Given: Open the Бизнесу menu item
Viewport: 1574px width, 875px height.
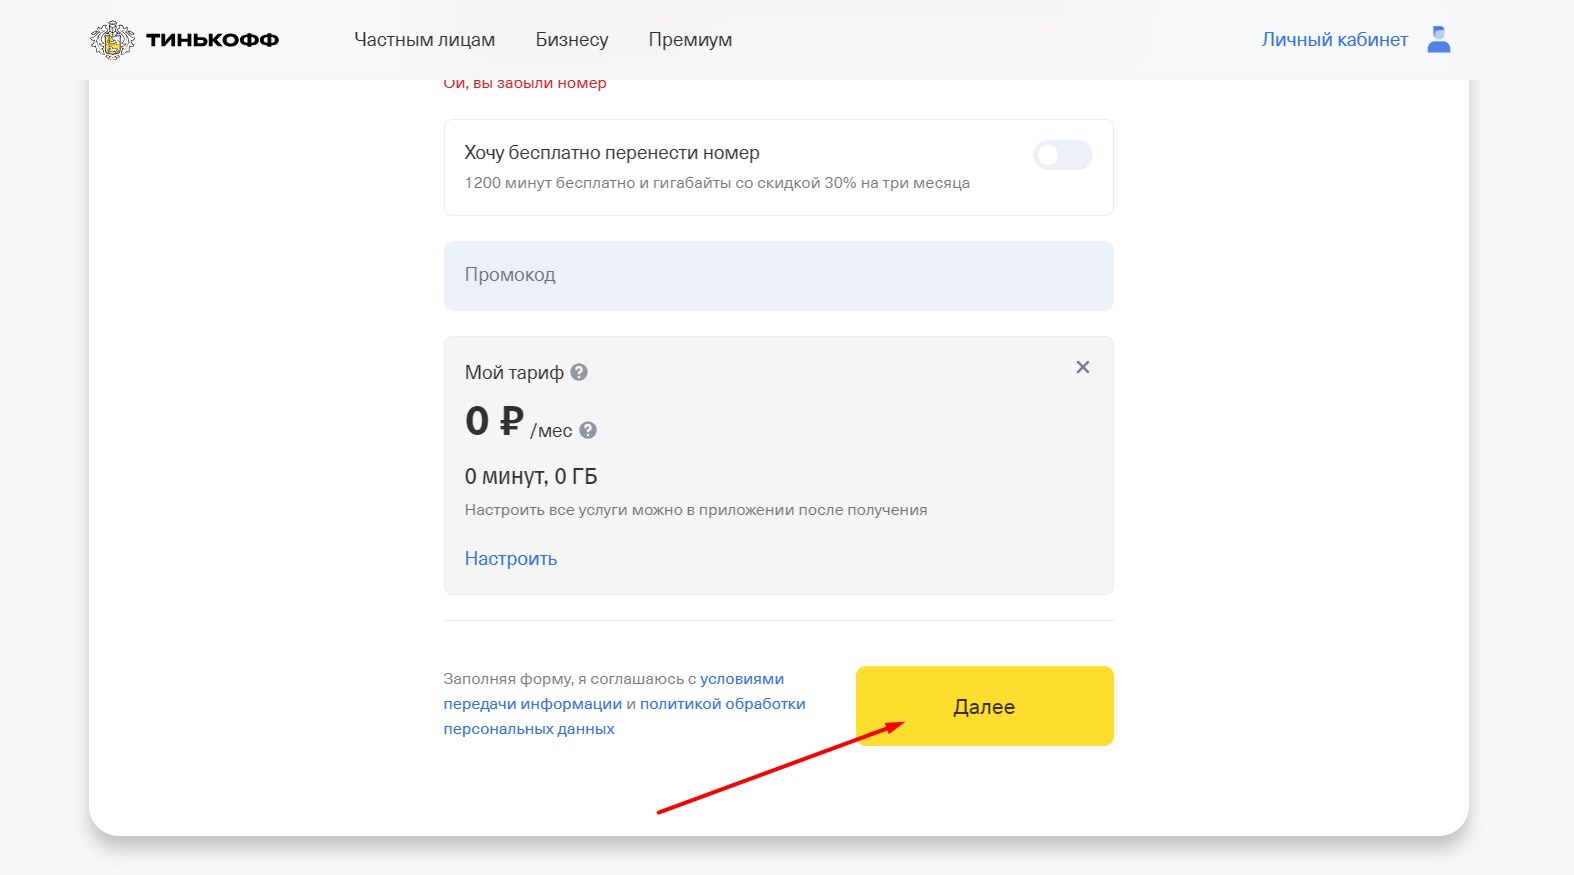Looking at the screenshot, I should (571, 40).
